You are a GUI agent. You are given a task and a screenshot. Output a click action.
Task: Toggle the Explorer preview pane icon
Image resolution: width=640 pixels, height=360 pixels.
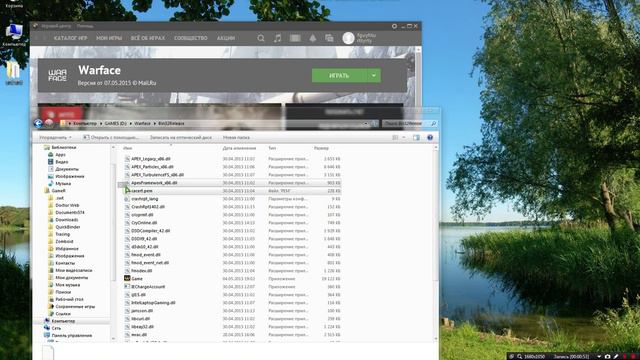(416, 138)
